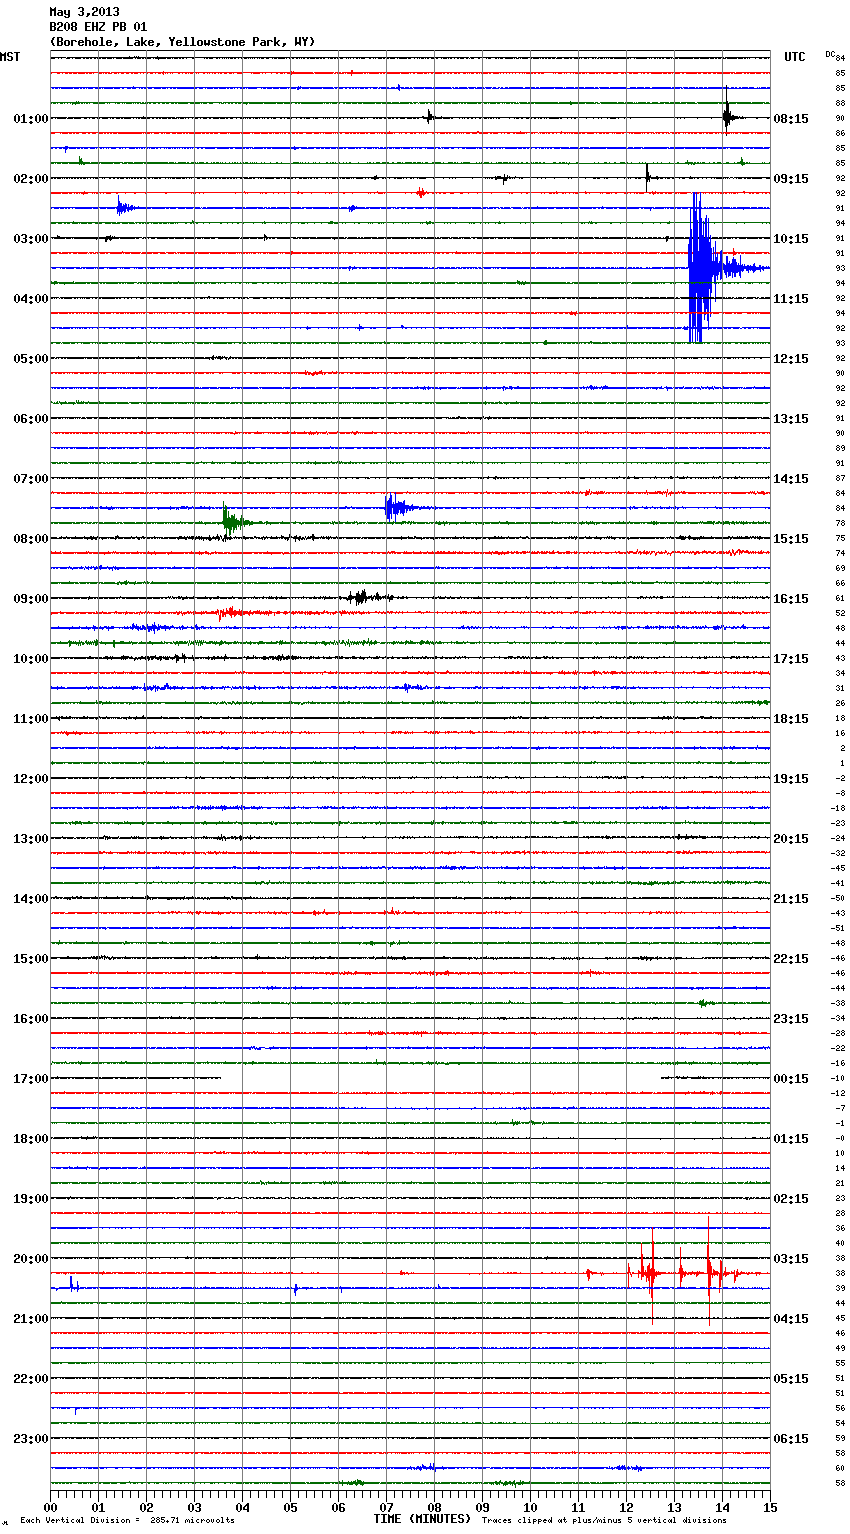This screenshot has height=1534, width=850.
Task: Select the 23:00 MST hour label
Action: tap(31, 1438)
